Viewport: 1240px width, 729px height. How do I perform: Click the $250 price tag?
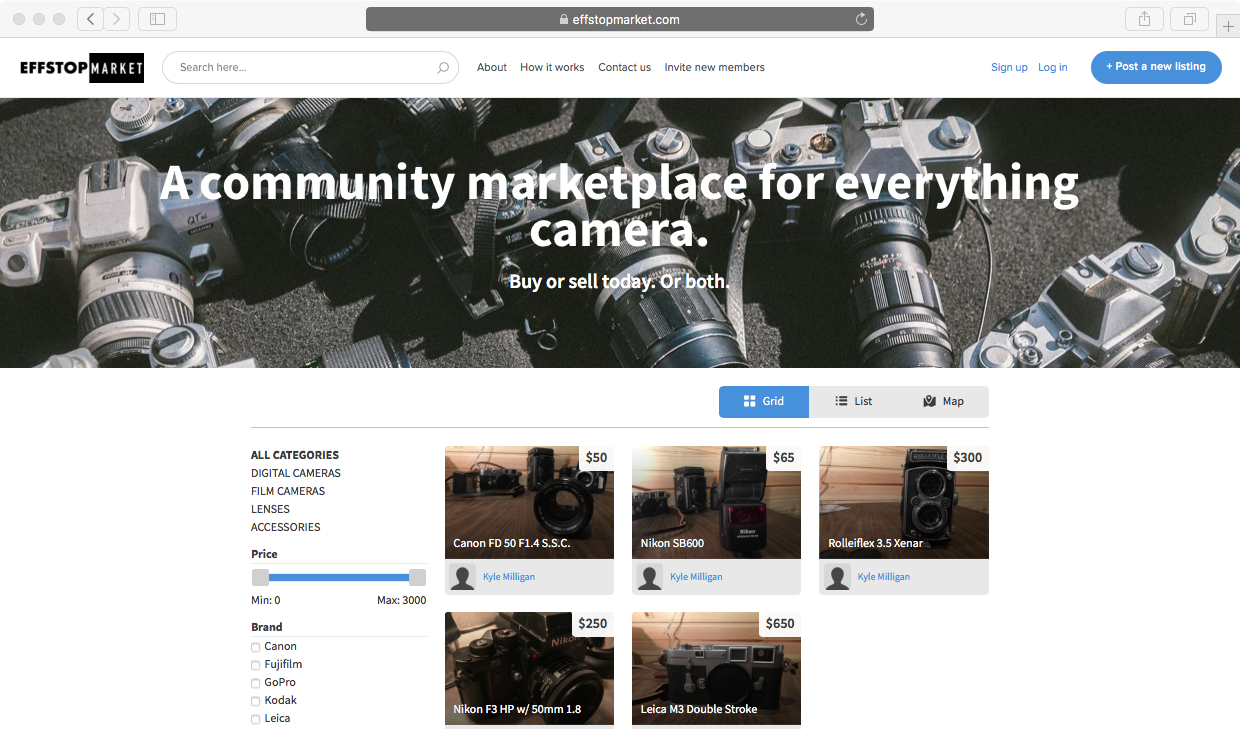tap(593, 624)
